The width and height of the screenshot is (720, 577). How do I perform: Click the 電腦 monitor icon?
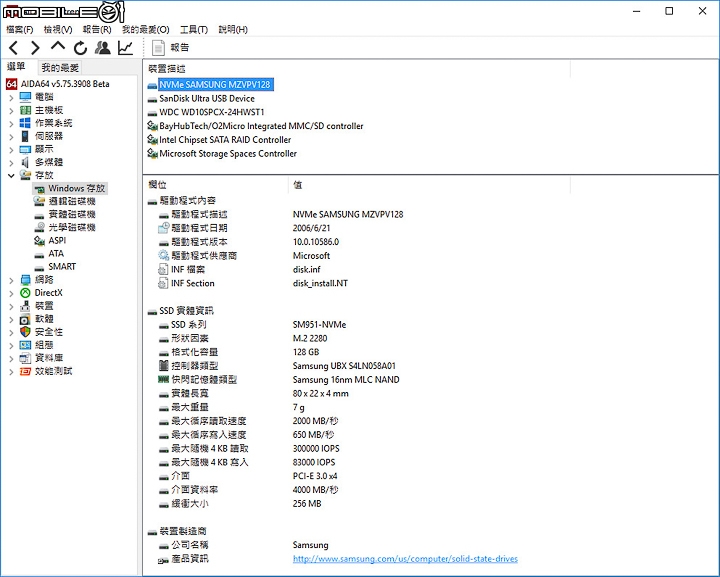(x=25, y=97)
